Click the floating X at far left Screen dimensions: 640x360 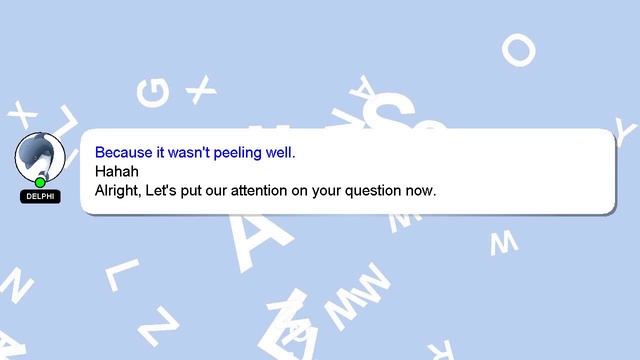22,115
